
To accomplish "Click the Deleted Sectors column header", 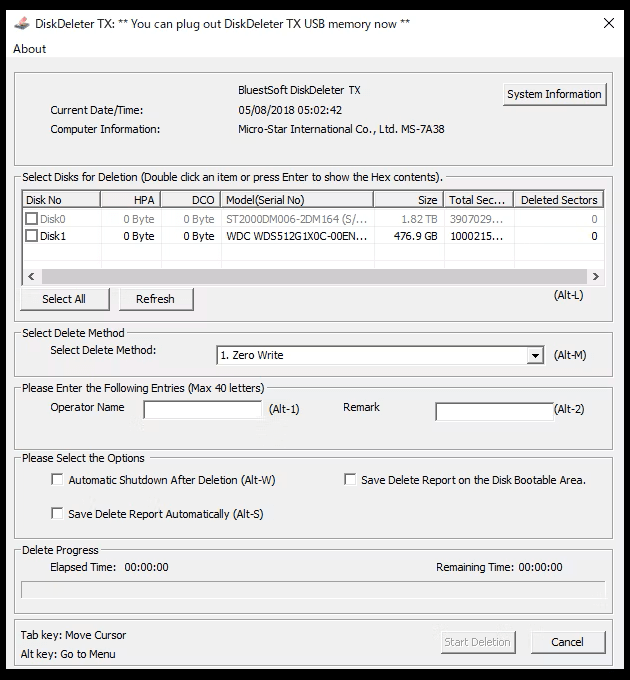I will [x=558, y=200].
